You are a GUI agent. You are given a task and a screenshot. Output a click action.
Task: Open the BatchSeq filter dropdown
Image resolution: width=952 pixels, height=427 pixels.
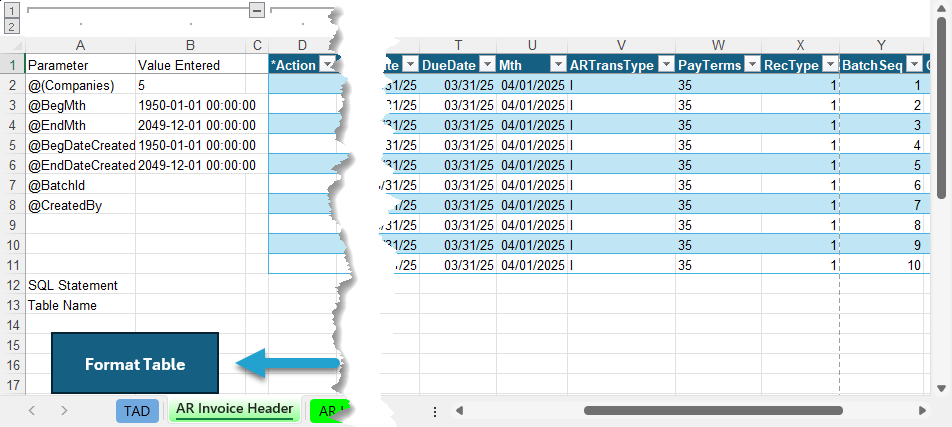914,65
